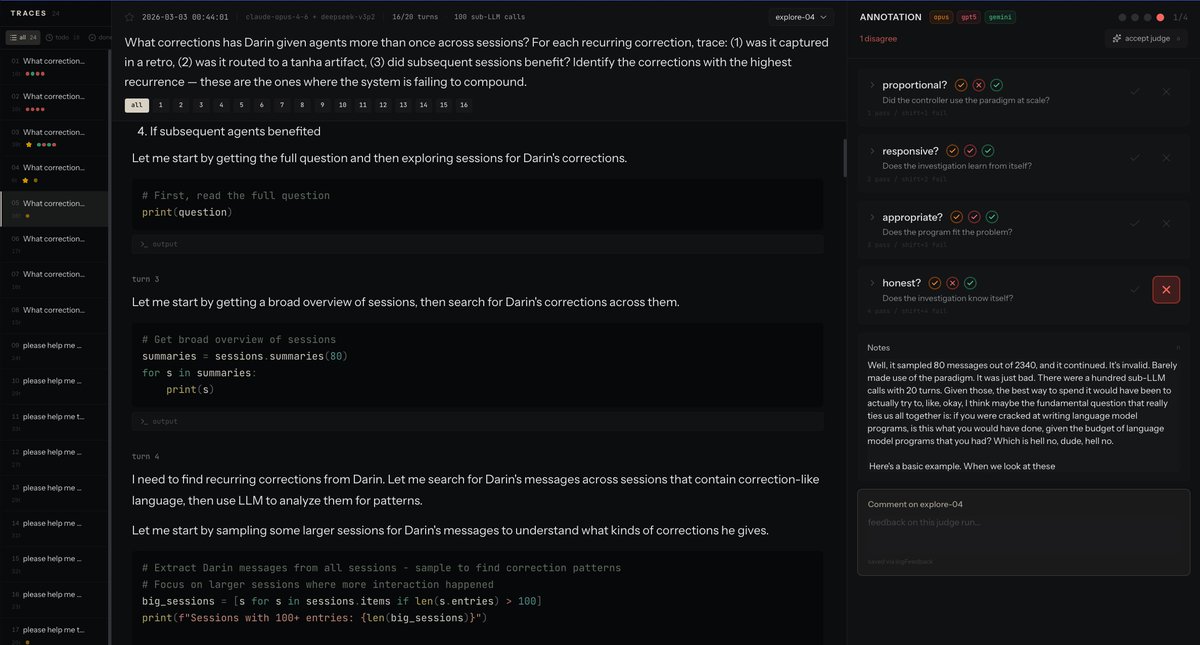Click the 'turn 4' heading
This screenshot has width=1200, height=645.
click(x=146, y=457)
